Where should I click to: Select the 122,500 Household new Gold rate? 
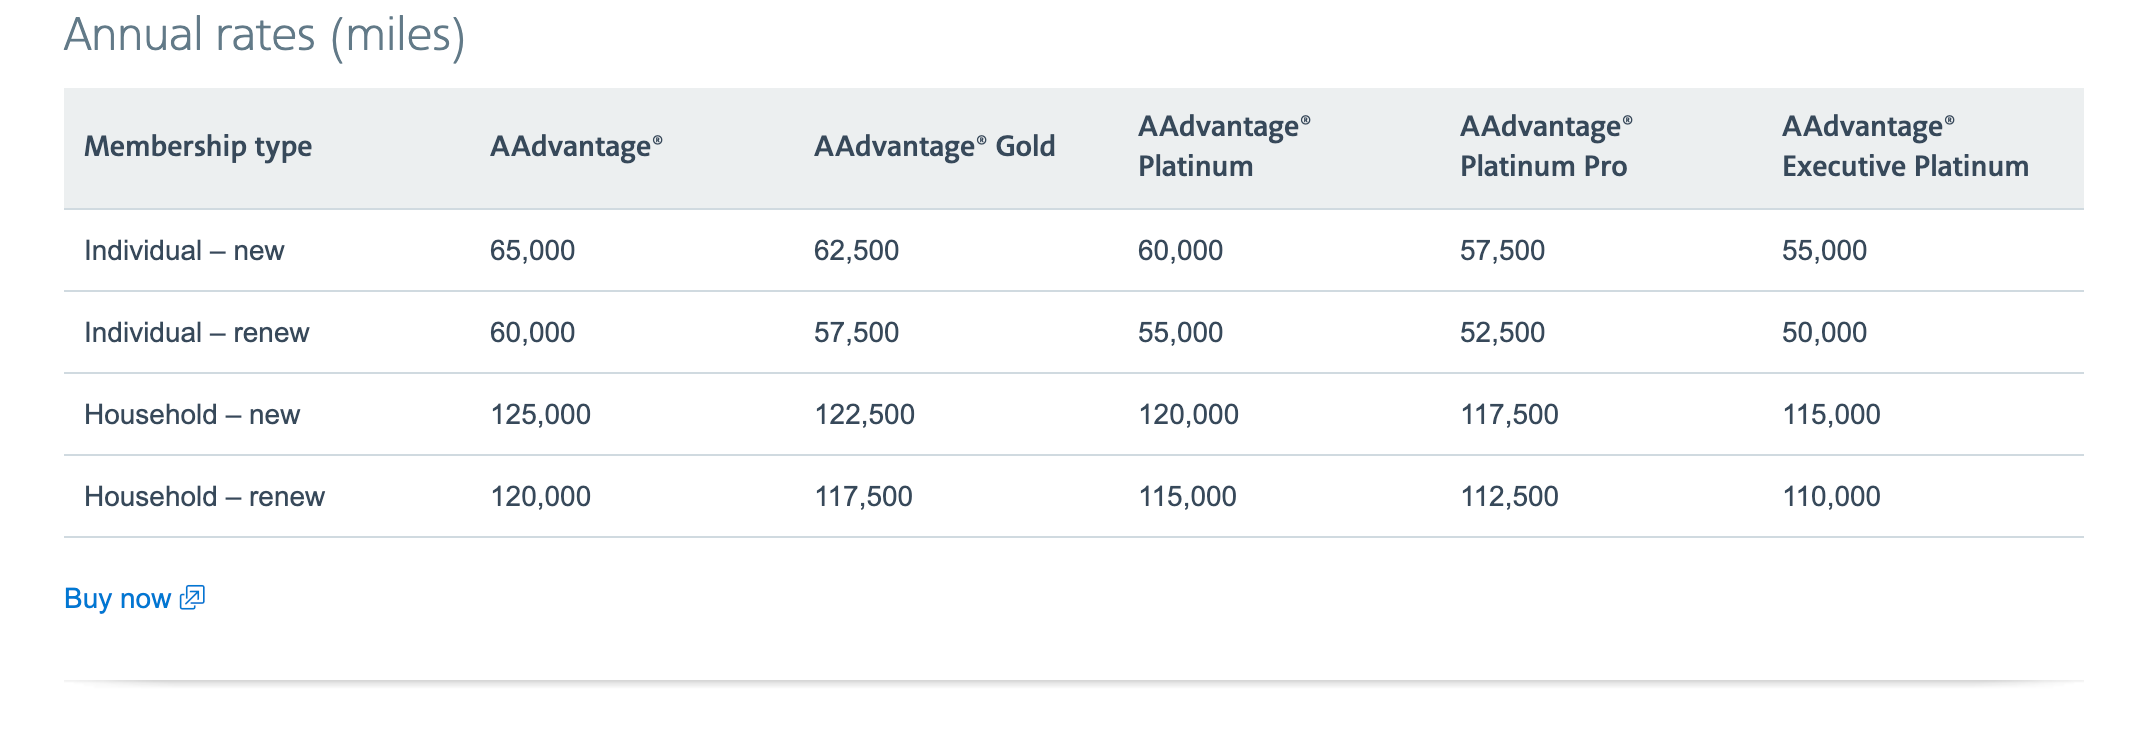click(x=864, y=414)
